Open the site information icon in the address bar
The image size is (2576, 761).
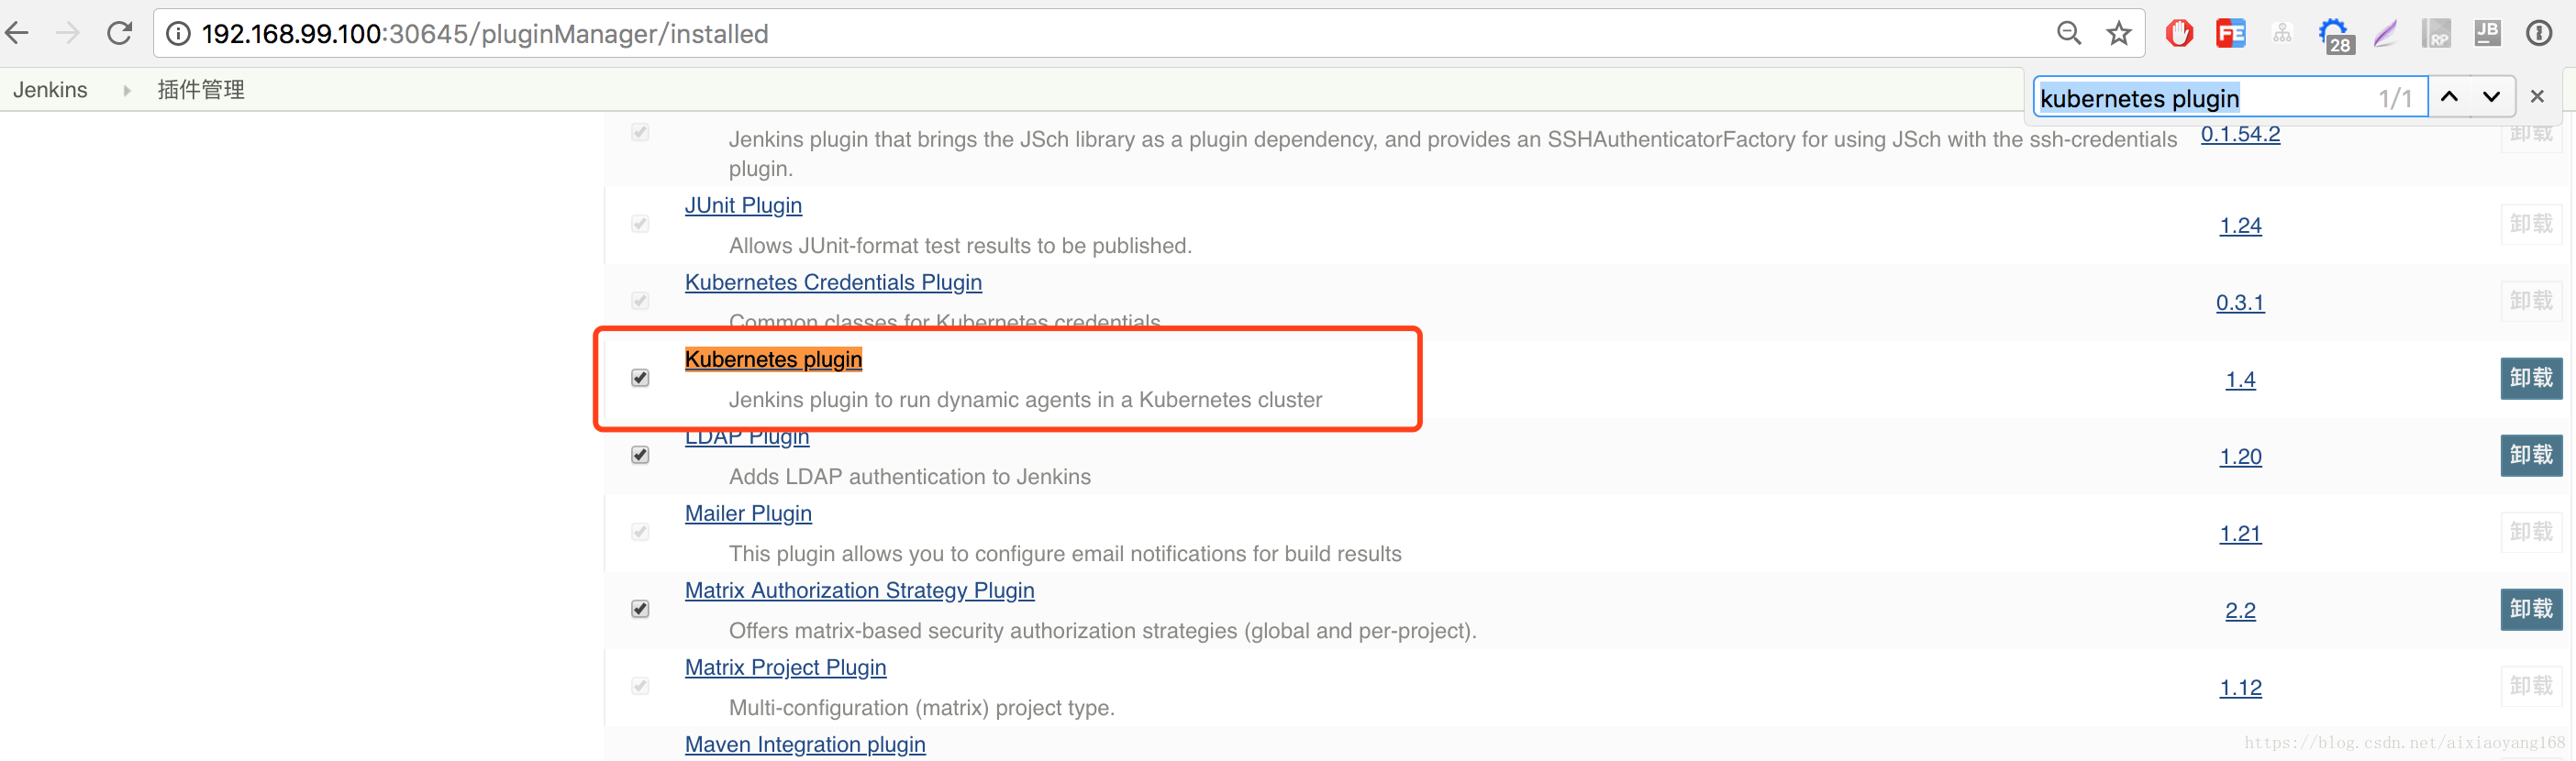[x=178, y=34]
